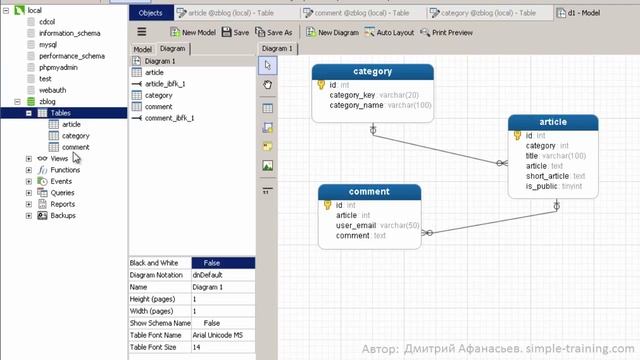
Task: Select the hand pan tool
Action: click(x=268, y=85)
